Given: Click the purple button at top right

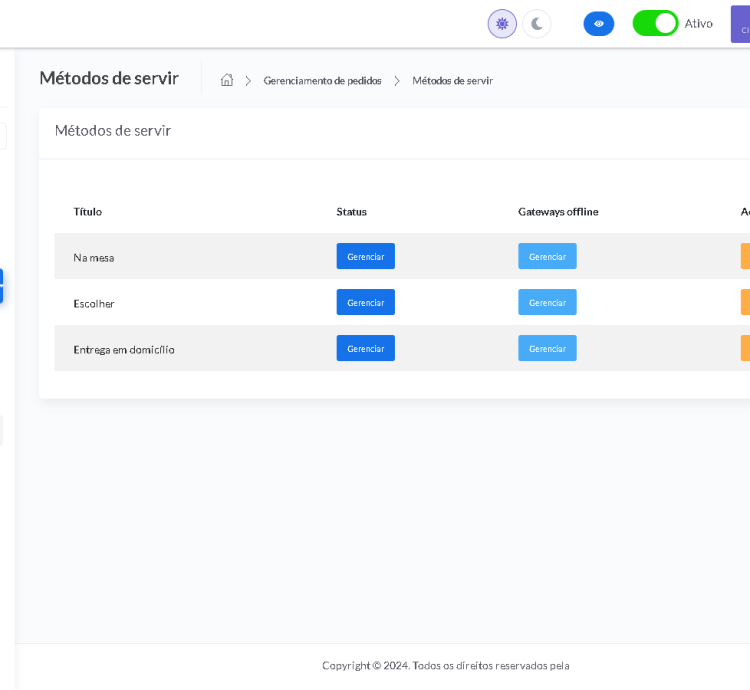Looking at the screenshot, I should tap(740, 24).
